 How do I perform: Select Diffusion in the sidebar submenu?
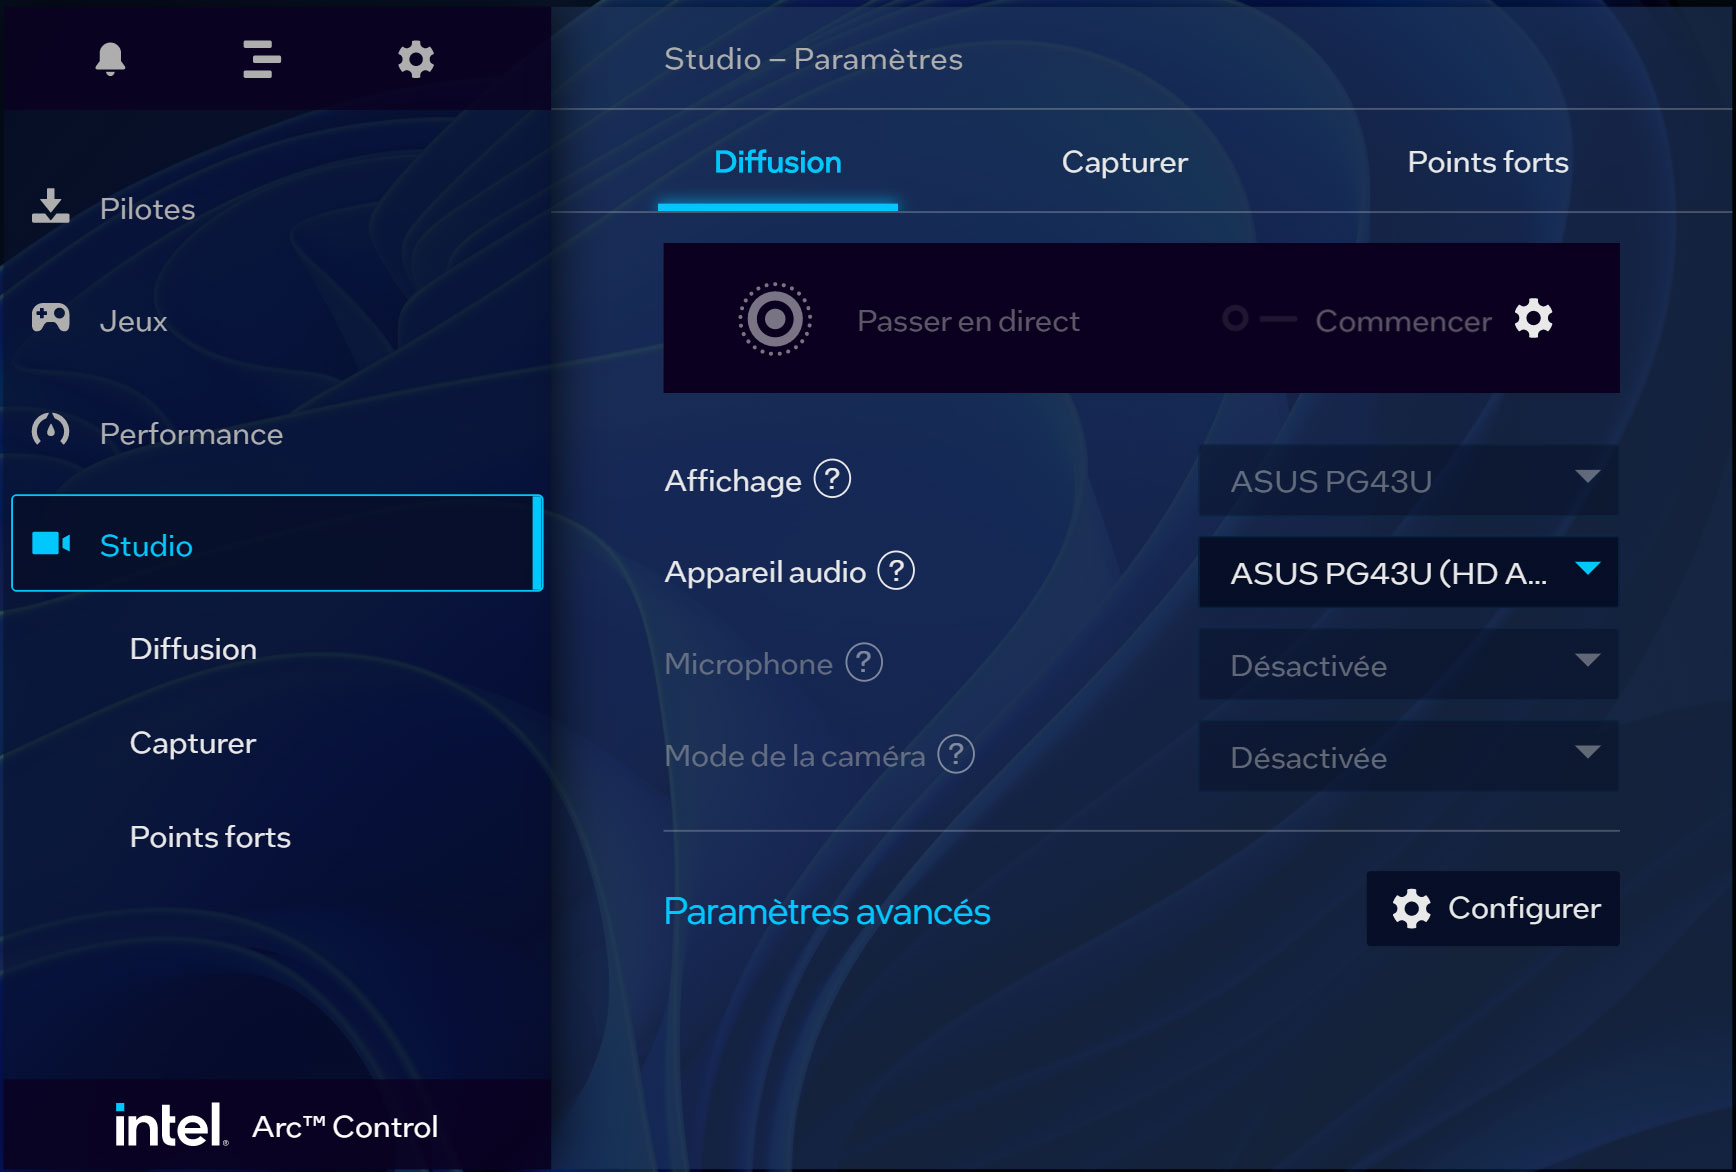(x=193, y=649)
